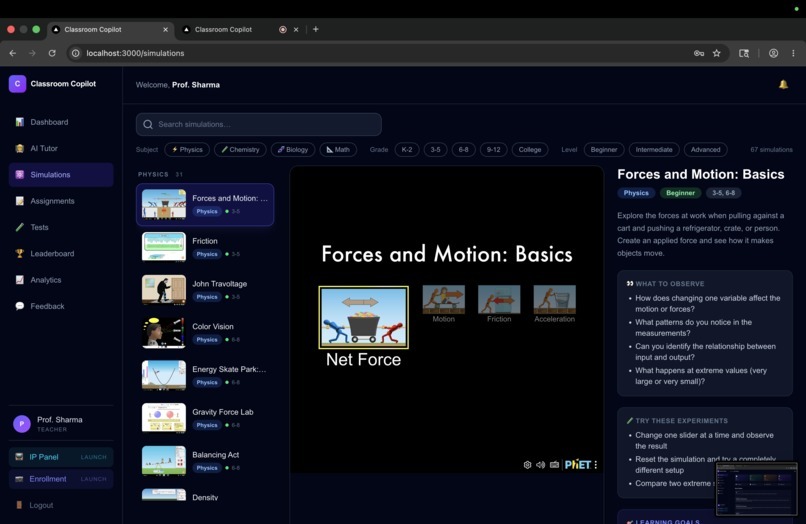The height and width of the screenshot is (524, 806).
Task: Click the Beginner tag in details panel
Action: [x=680, y=193]
